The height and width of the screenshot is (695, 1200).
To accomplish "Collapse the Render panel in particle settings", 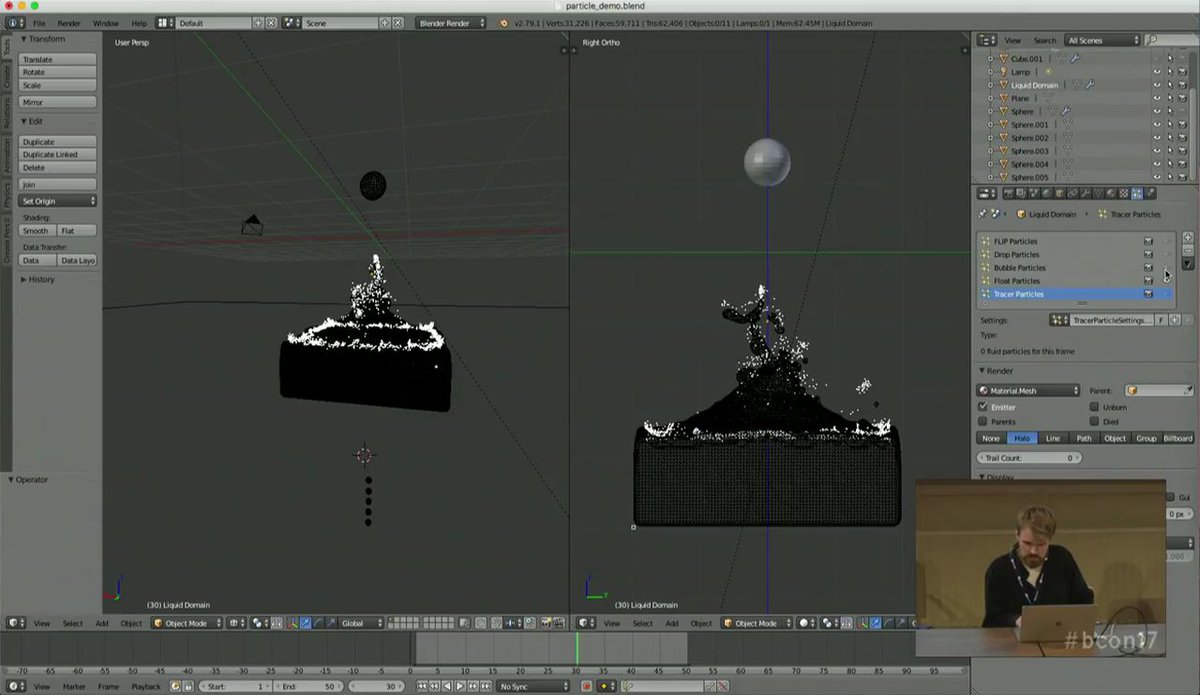I will pos(997,370).
